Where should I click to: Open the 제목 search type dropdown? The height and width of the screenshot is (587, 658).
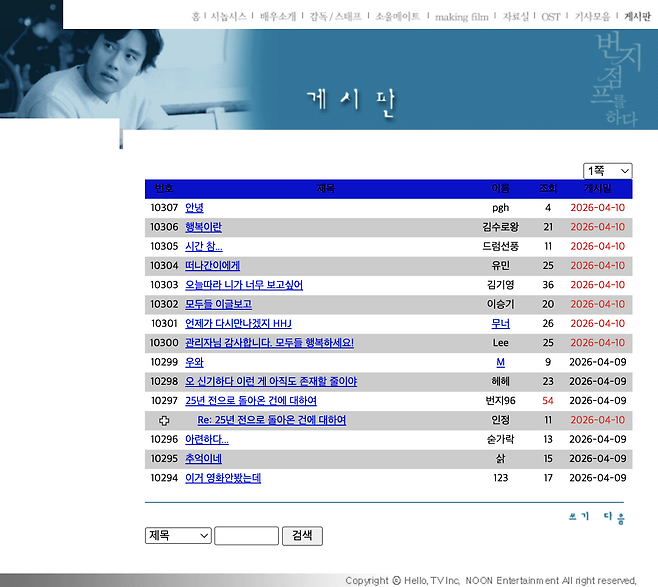178,536
